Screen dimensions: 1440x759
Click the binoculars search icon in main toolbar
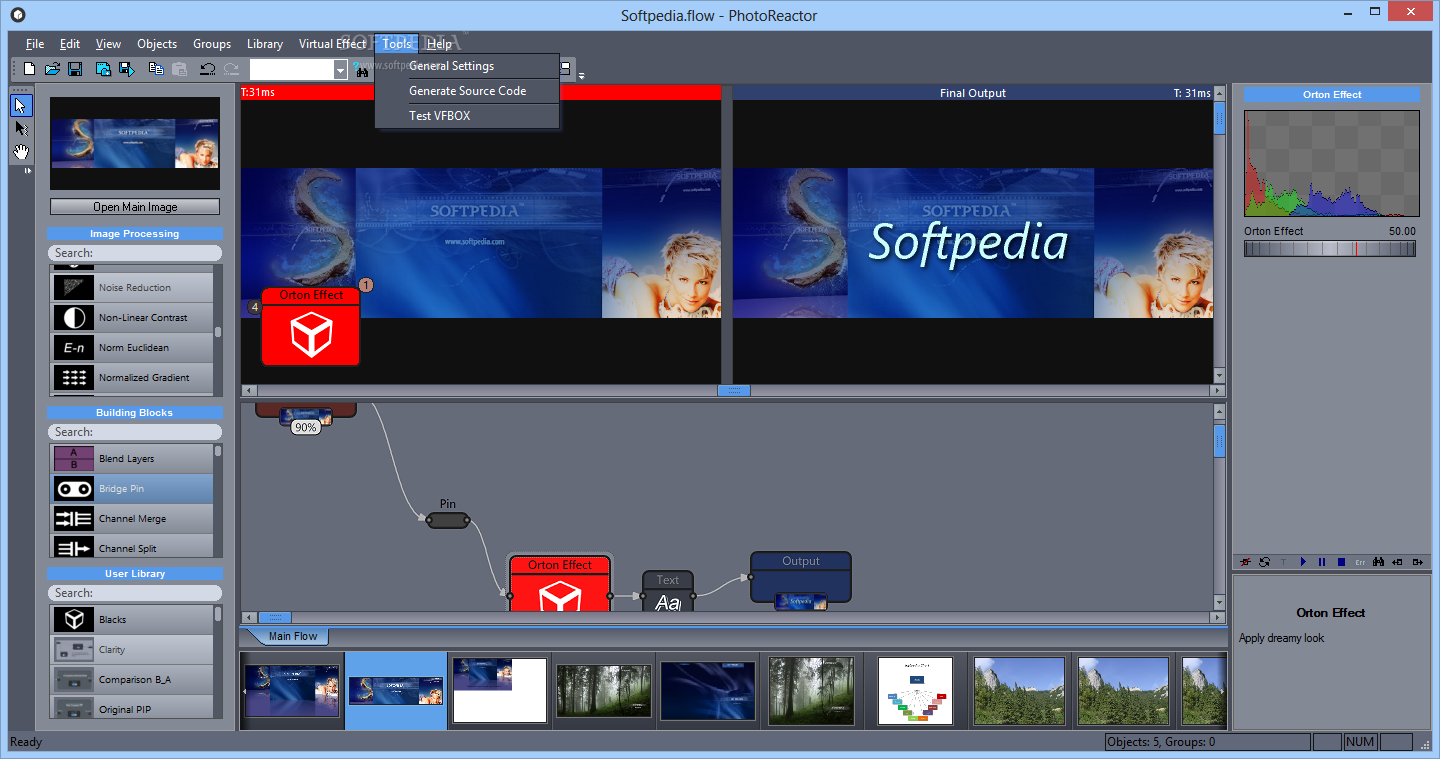pos(362,69)
